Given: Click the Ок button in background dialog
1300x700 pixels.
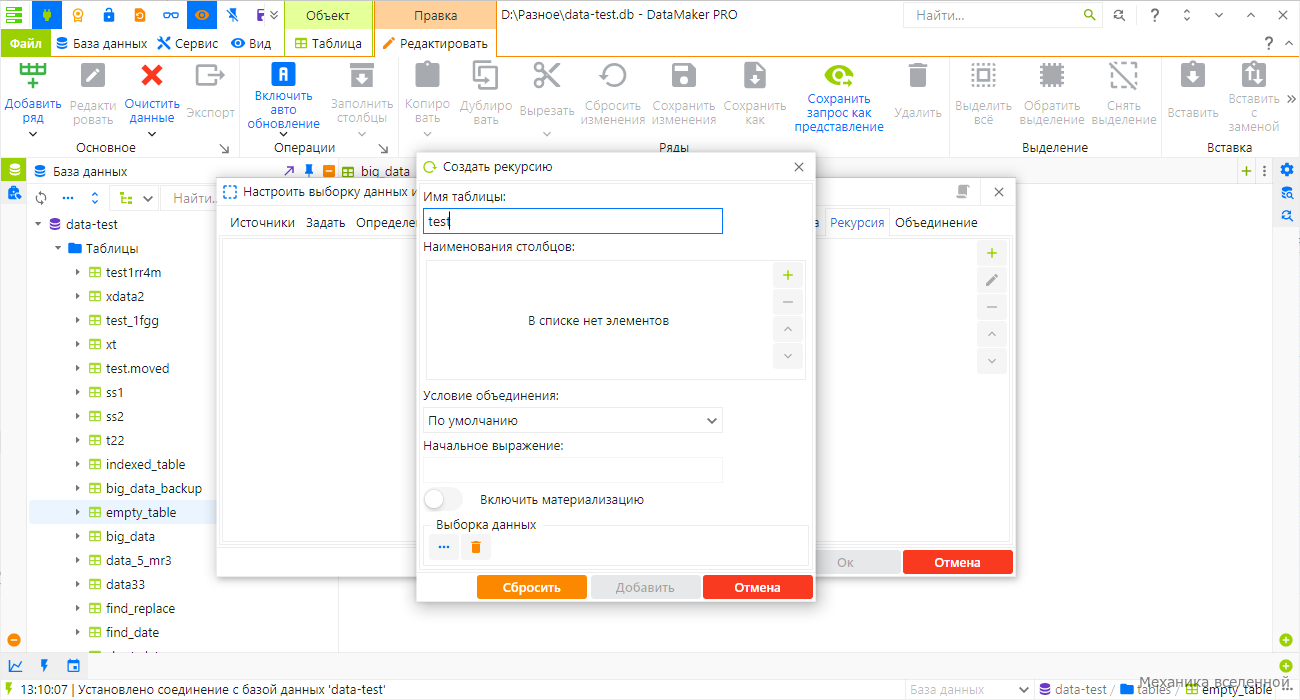Looking at the screenshot, I should coord(845,562).
